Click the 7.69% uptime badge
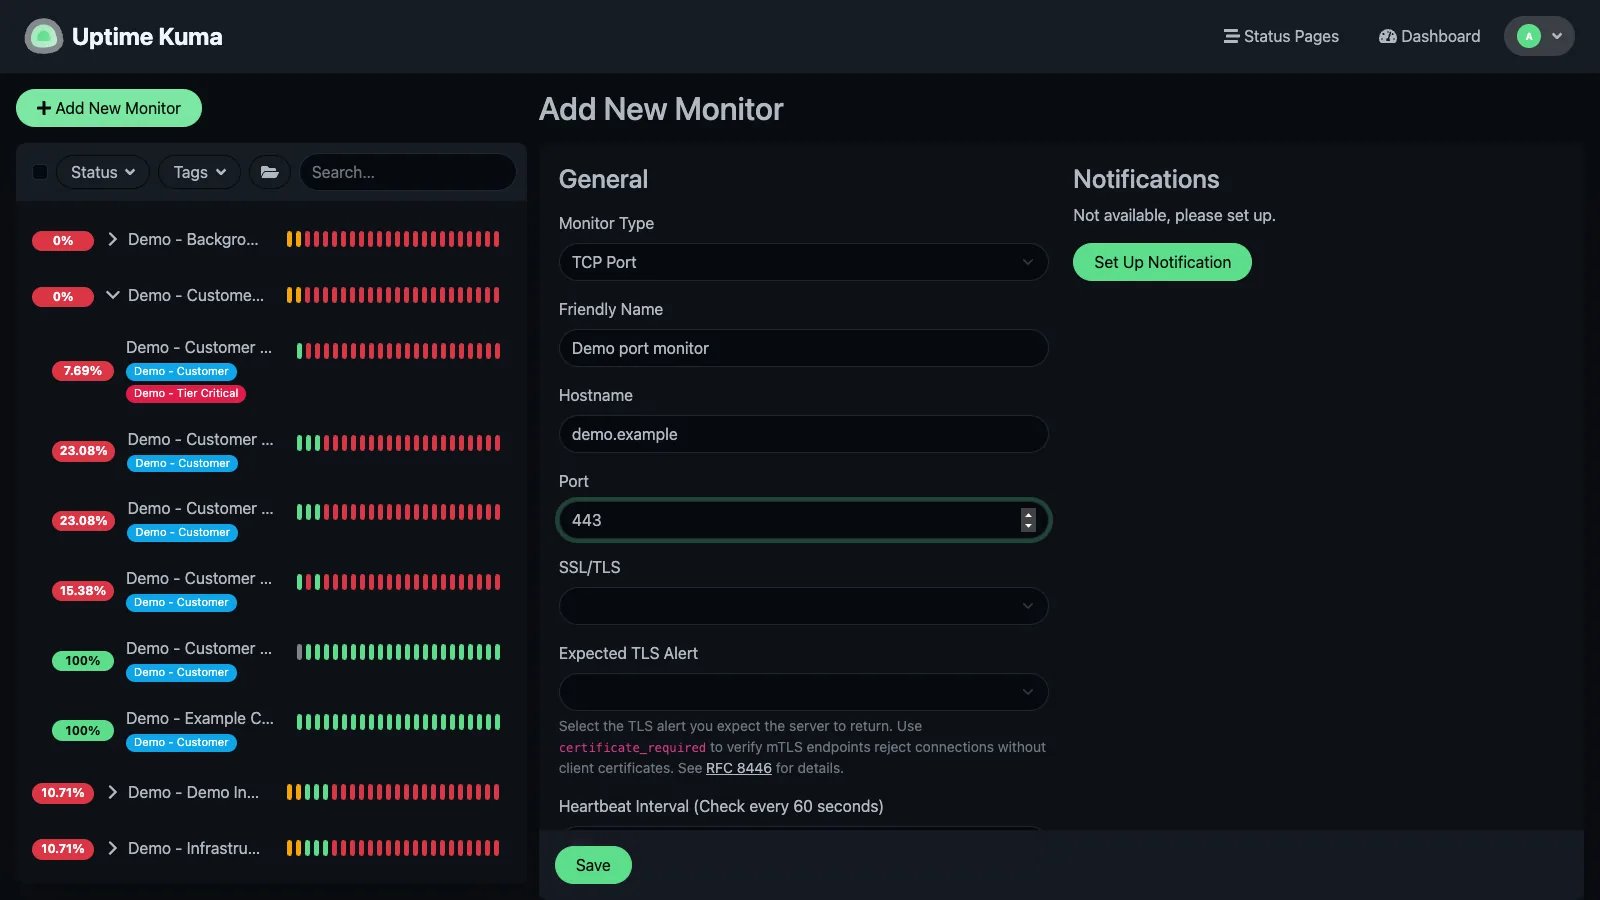 pyautogui.click(x=83, y=371)
